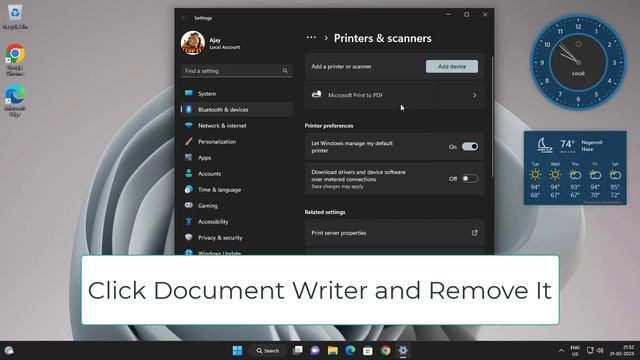
Task: Click the search magnifier in Find a setting
Action: pyautogui.click(x=285, y=71)
